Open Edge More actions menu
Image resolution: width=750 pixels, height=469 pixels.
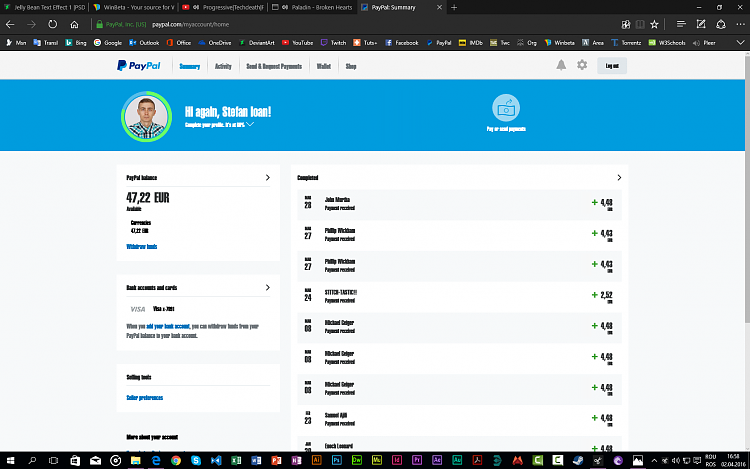(x=740, y=24)
